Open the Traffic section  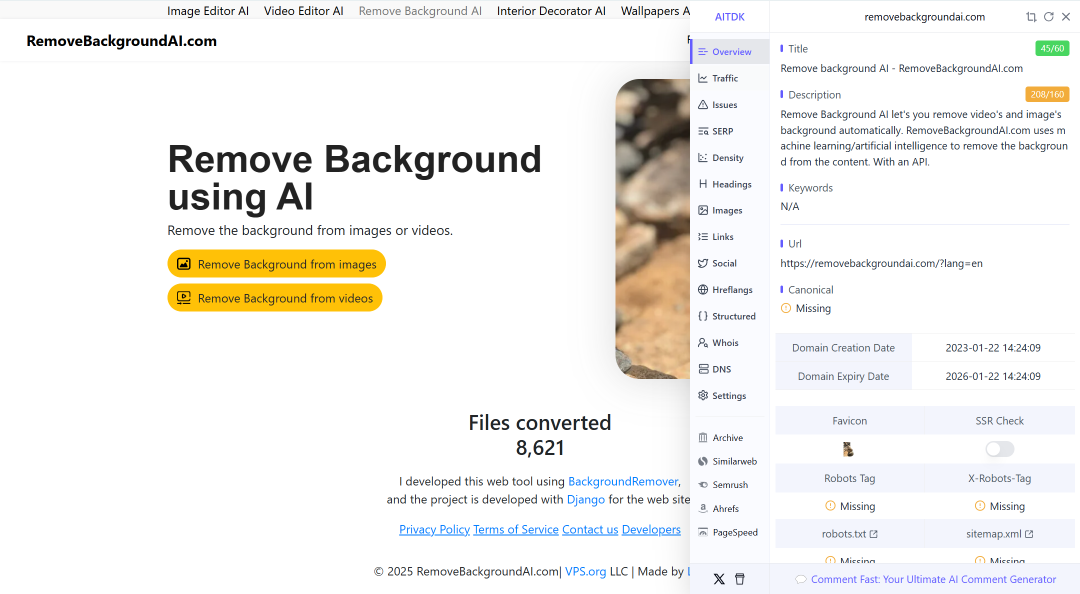[x=729, y=79]
